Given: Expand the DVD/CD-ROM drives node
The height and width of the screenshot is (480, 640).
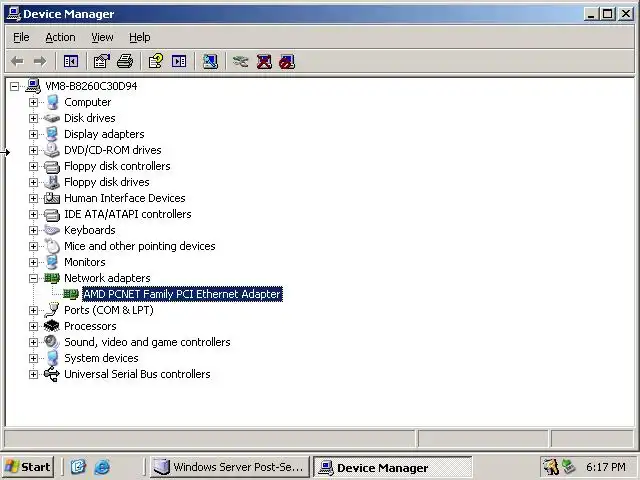Looking at the screenshot, I should tap(33, 150).
